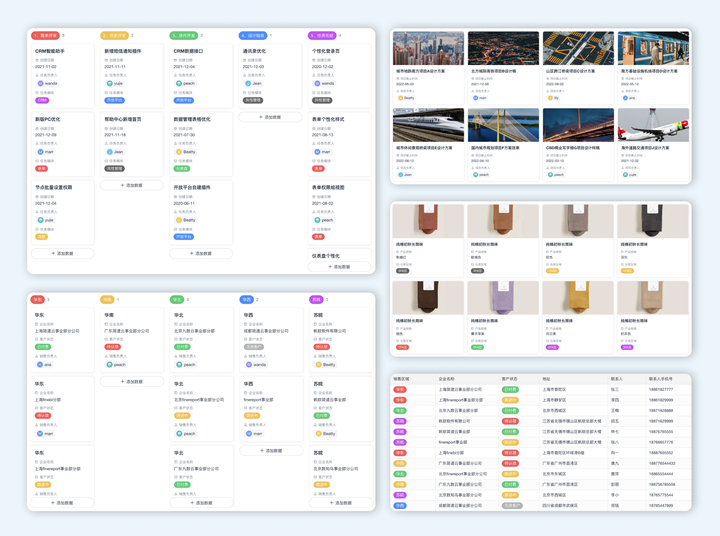Open the 表单权限组视图 card
This screenshot has width=720, height=536.
(340, 212)
